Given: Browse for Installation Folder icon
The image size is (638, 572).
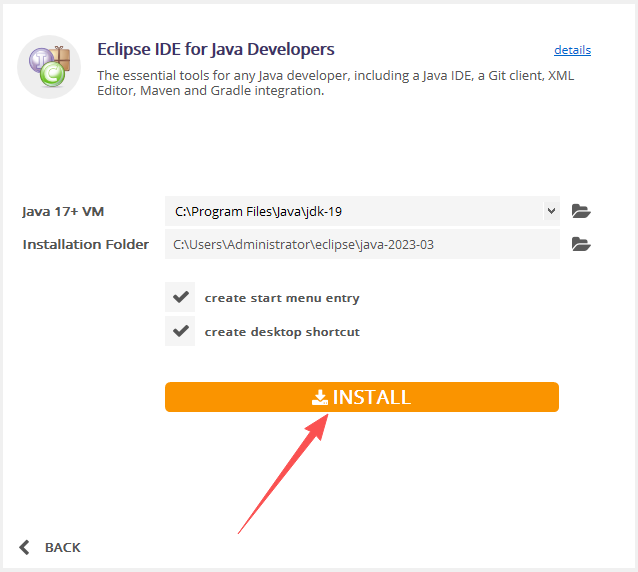Looking at the screenshot, I should [x=581, y=244].
